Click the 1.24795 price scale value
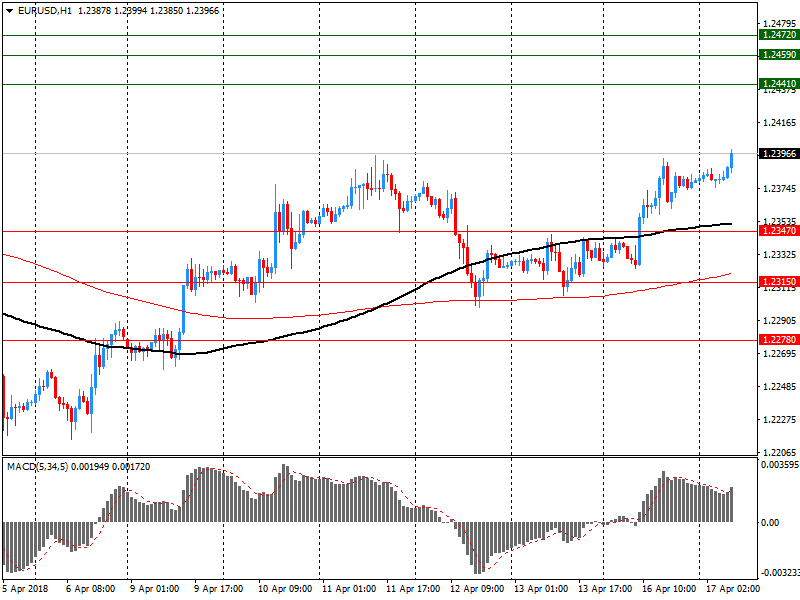Viewport: 800px width, 600px height. tap(780, 23)
